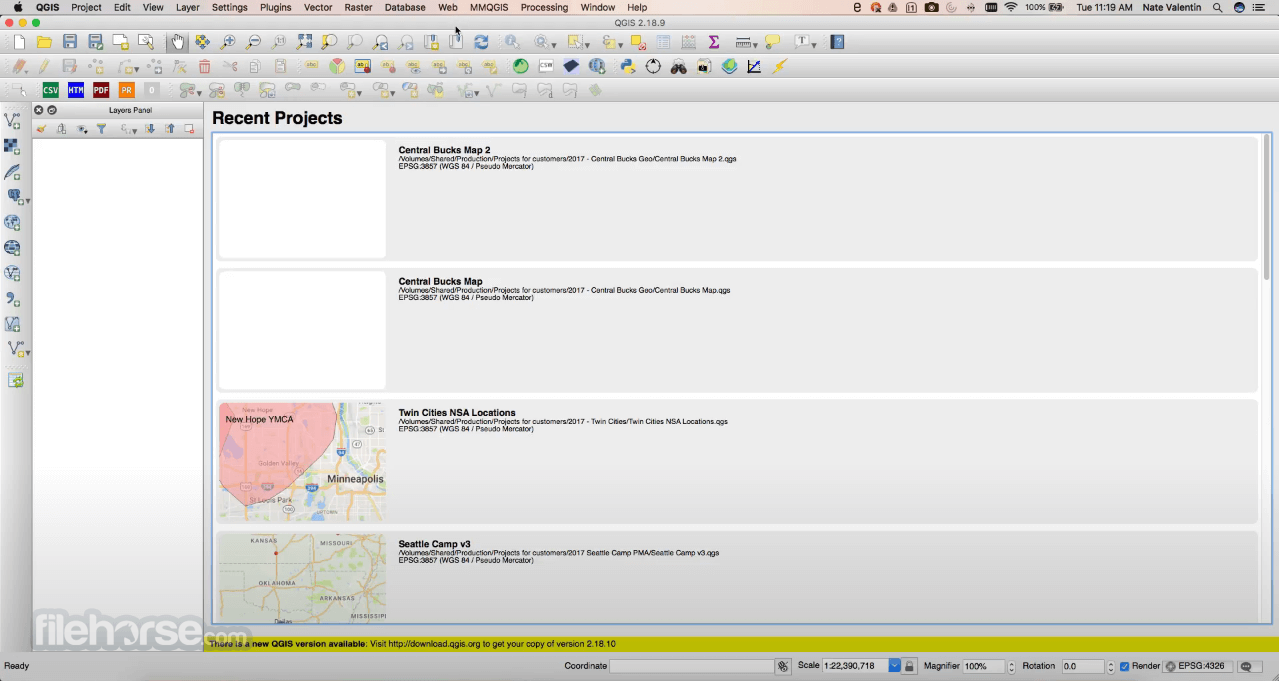Click the lightning bolt plugin icon
The width and height of the screenshot is (1279, 681).
779,66
